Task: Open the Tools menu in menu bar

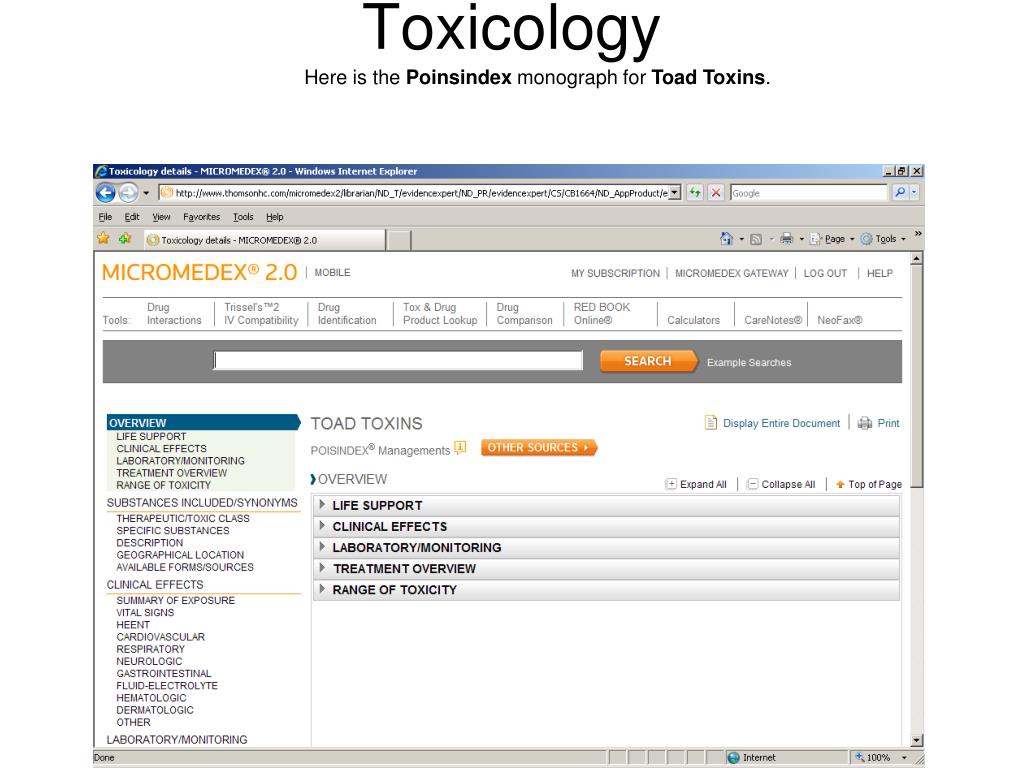Action: point(243,217)
